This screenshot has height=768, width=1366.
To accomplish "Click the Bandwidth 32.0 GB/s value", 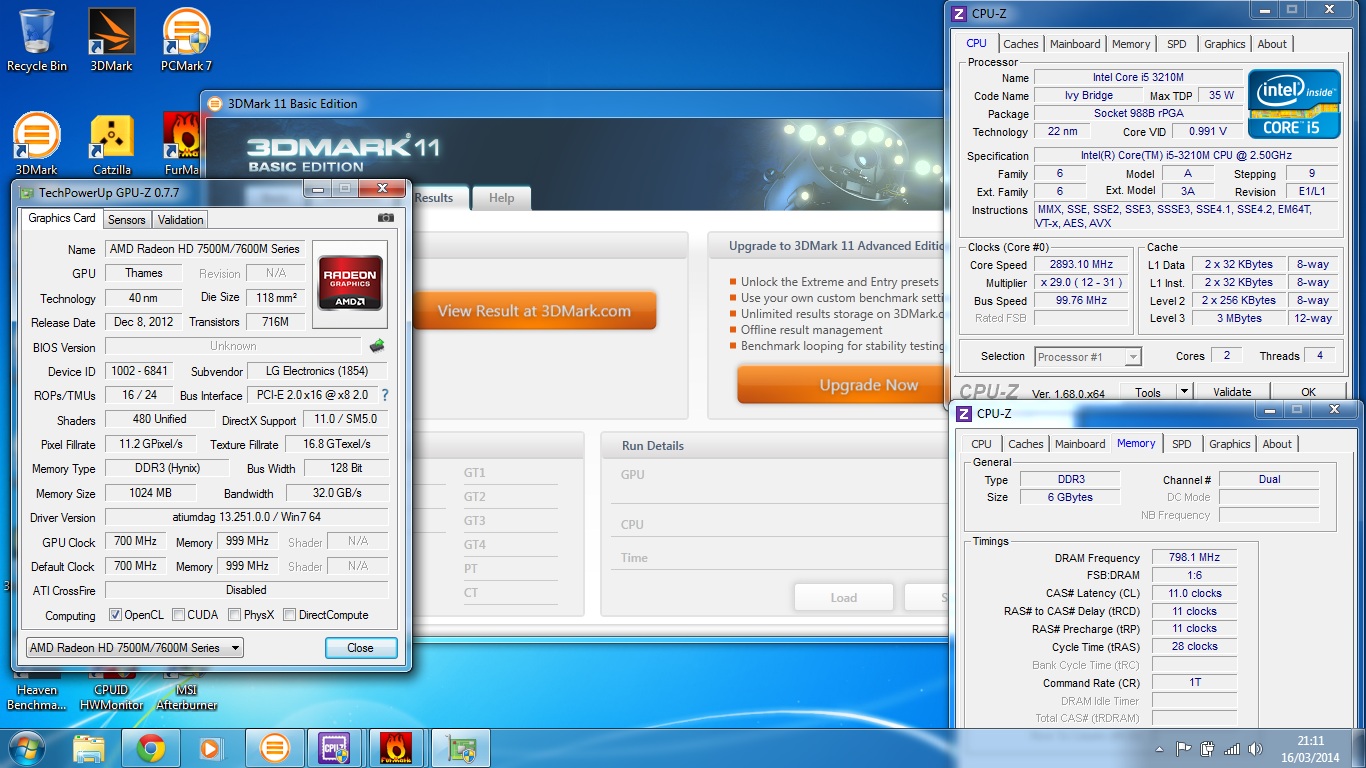I will (x=337, y=493).
